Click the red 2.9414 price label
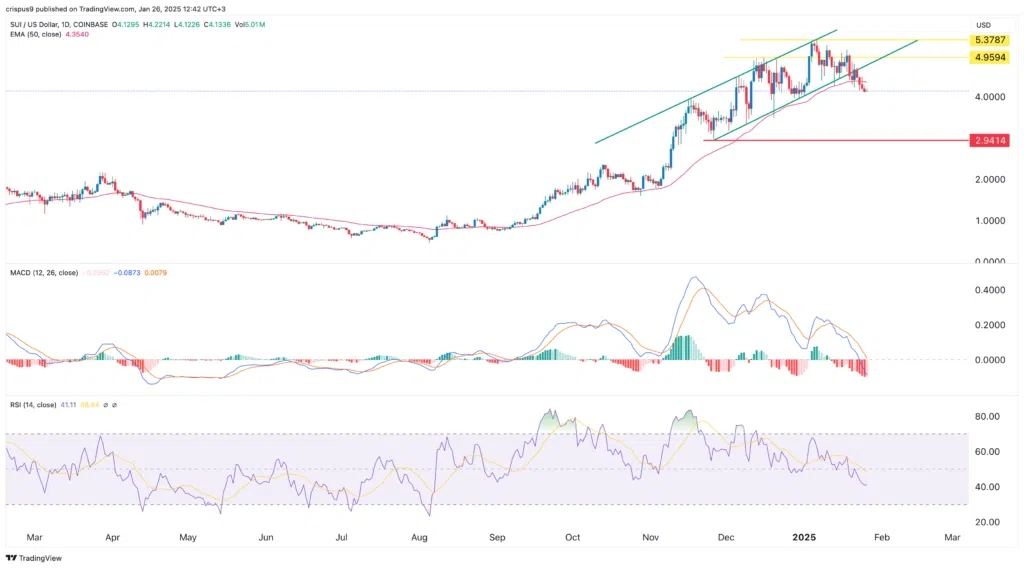This screenshot has height=568, width=1024. click(x=990, y=140)
